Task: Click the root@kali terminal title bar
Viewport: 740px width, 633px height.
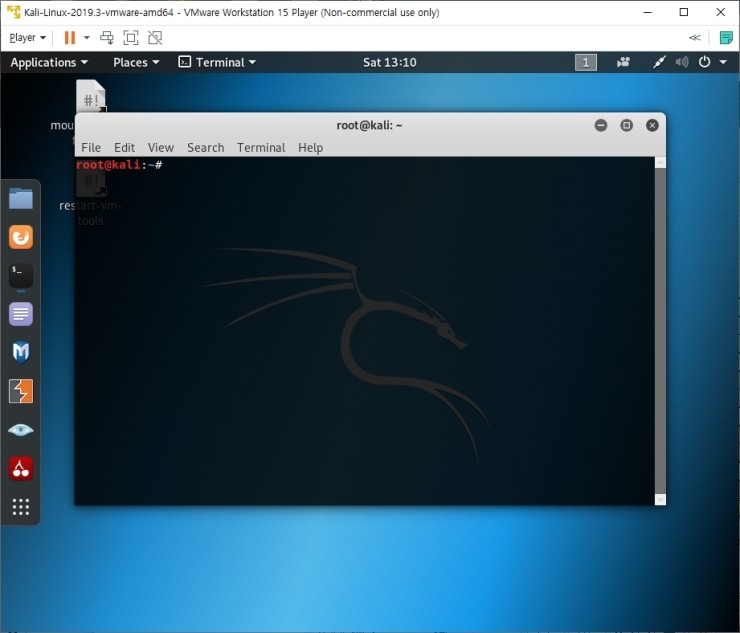Action: (369, 125)
